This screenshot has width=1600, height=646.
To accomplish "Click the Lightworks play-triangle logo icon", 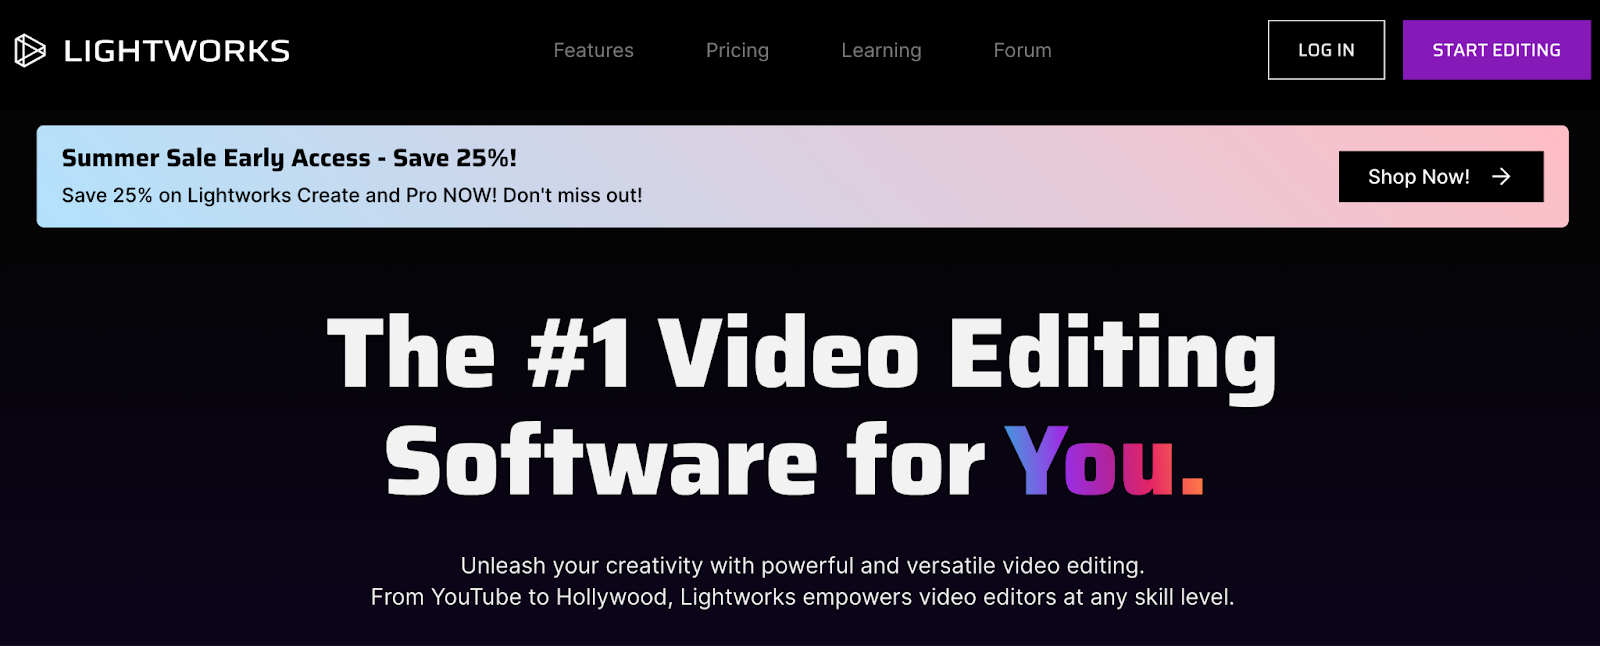I will (x=30, y=50).
